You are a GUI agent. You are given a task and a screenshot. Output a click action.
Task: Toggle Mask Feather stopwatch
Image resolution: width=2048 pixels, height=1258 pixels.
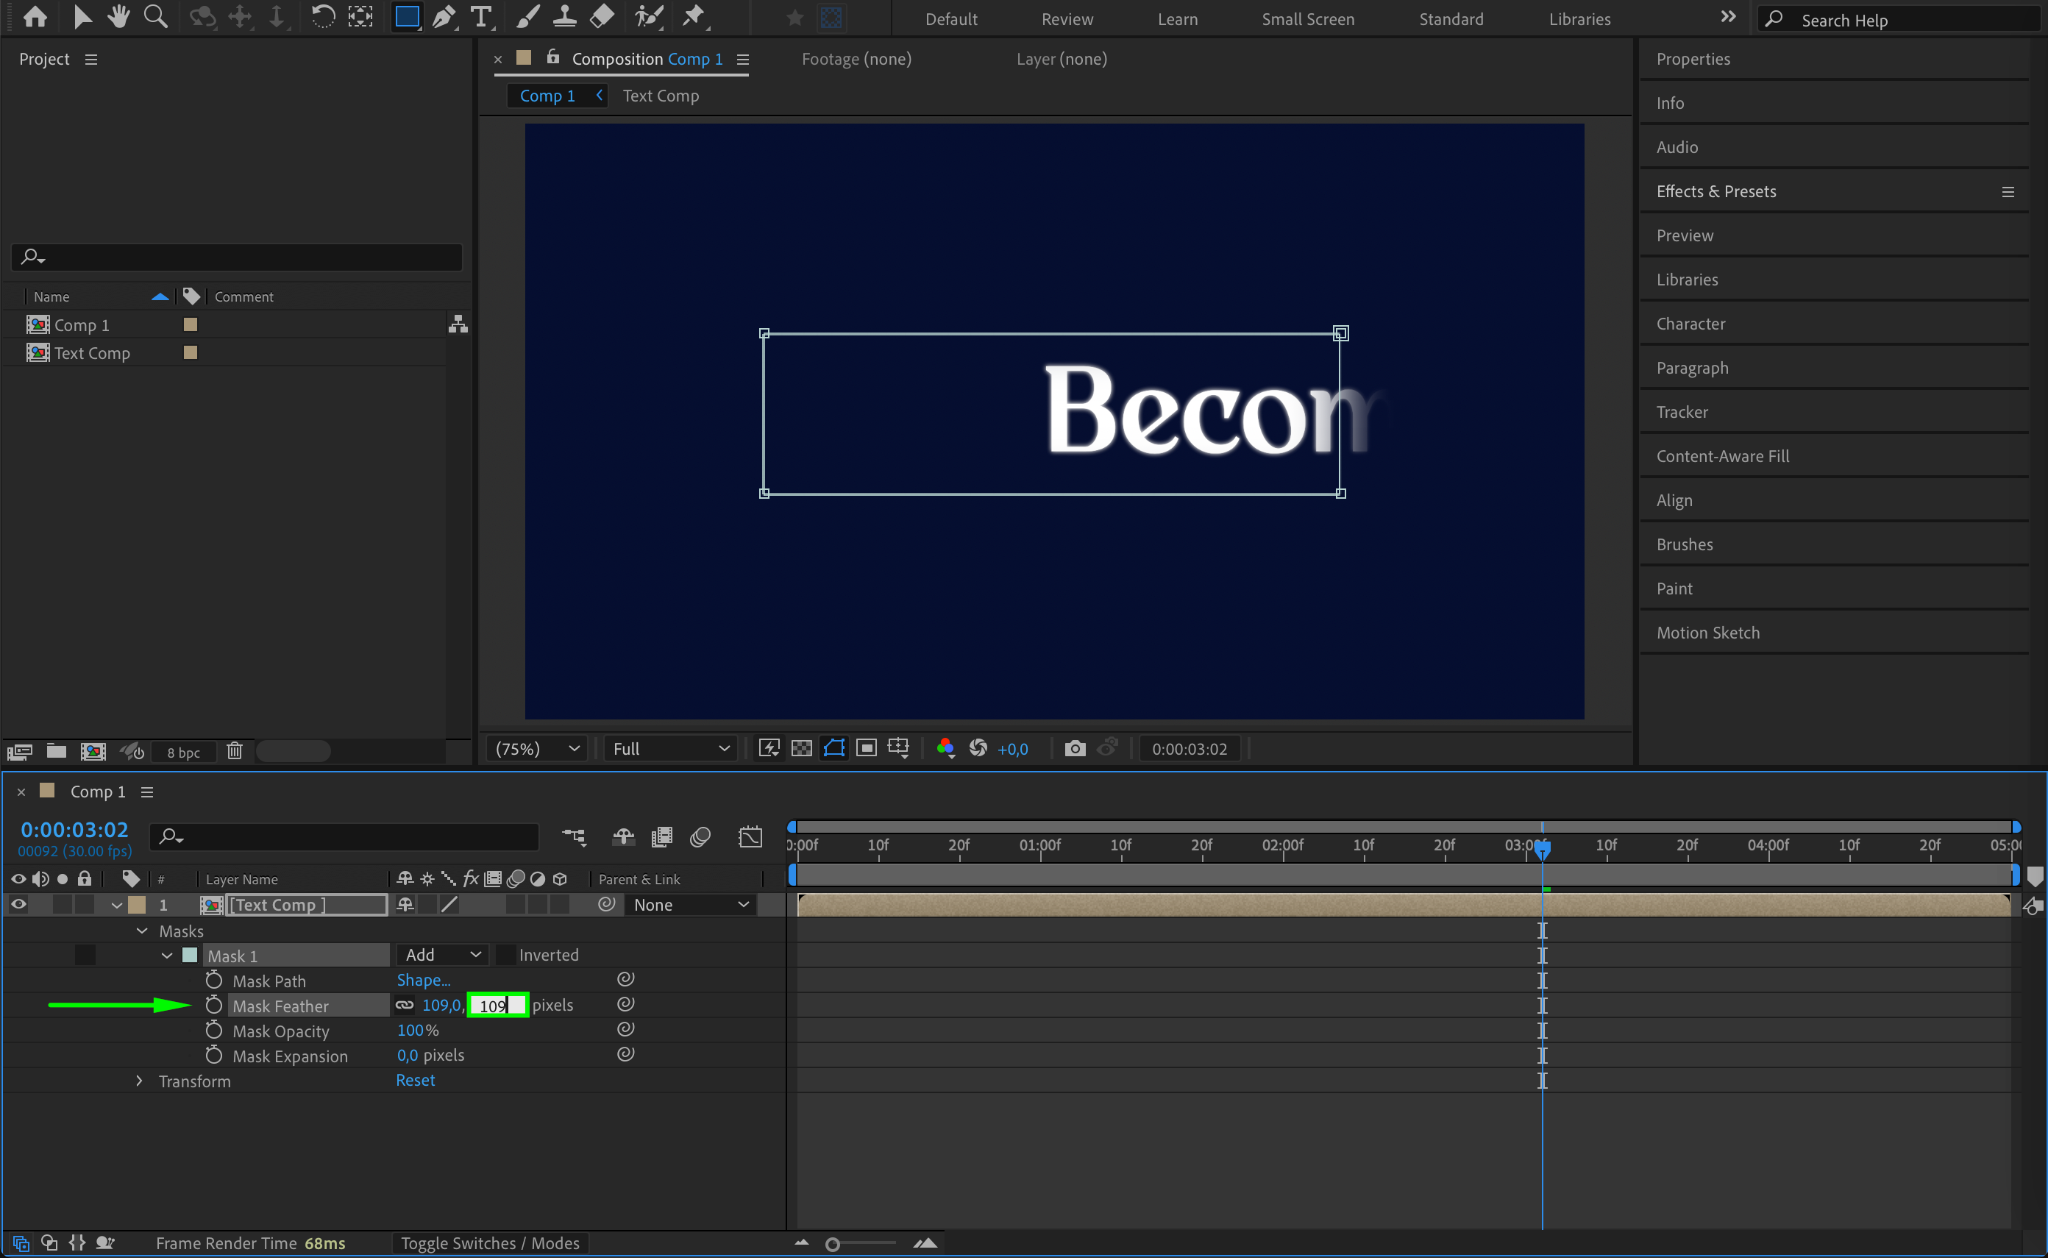pyautogui.click(x=213, y=1005)
